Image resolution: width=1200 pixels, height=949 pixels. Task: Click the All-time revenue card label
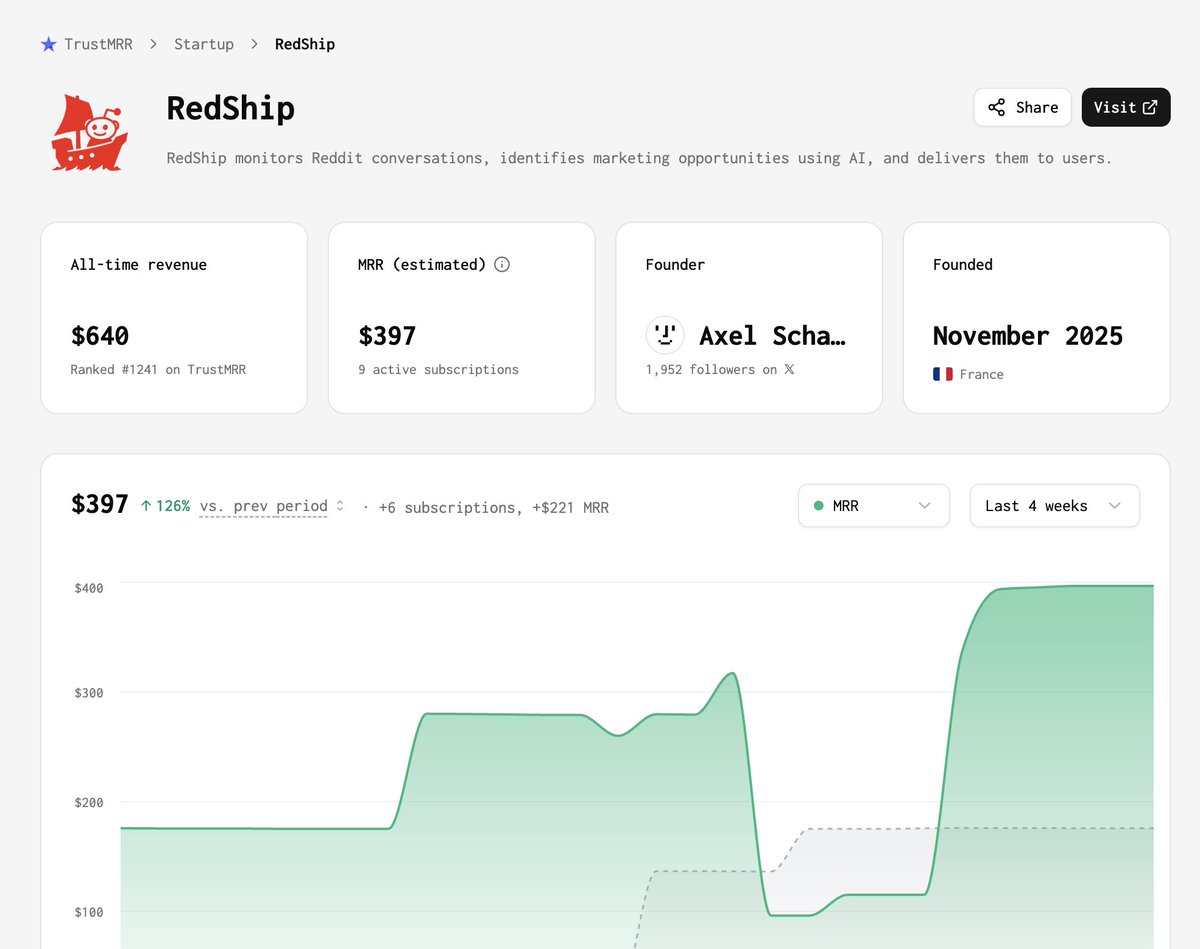pyautogui.click(x=139, y=265)
